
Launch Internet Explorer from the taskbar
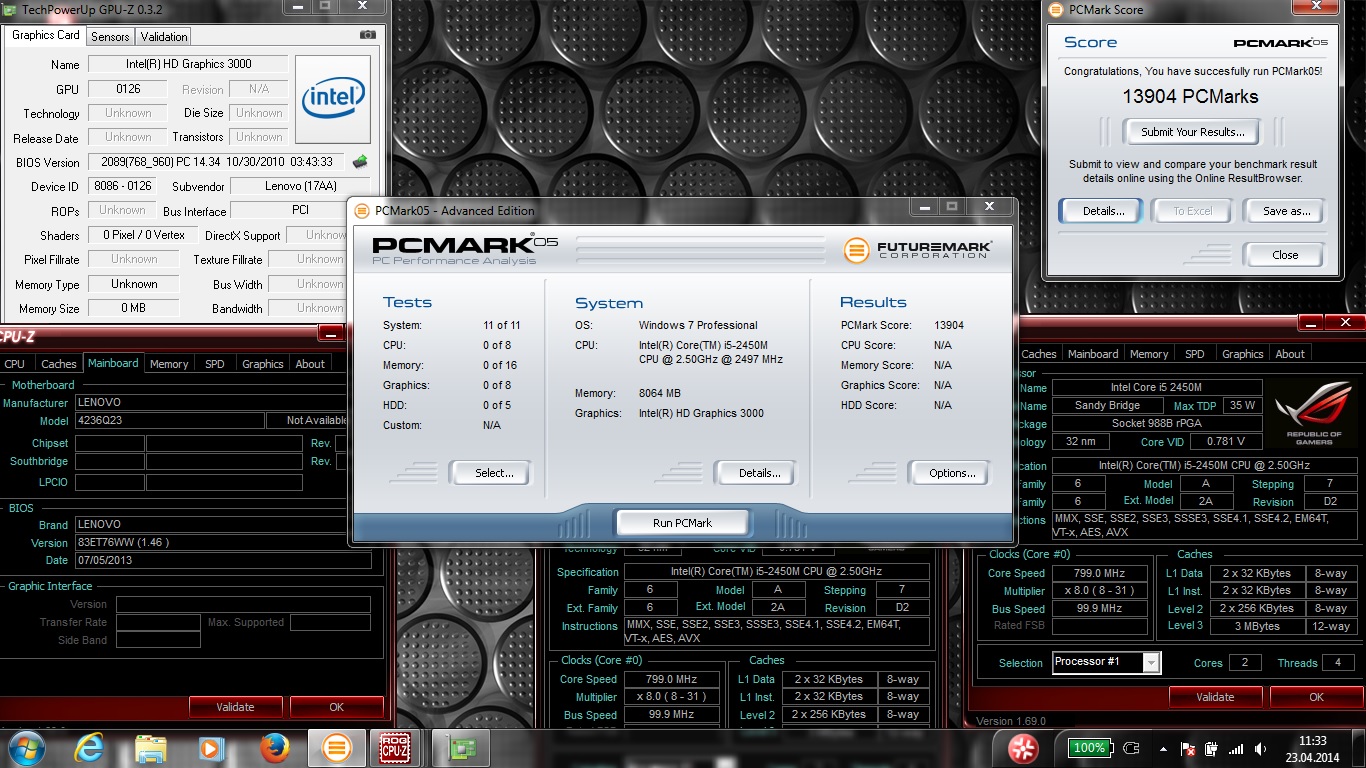88,747
